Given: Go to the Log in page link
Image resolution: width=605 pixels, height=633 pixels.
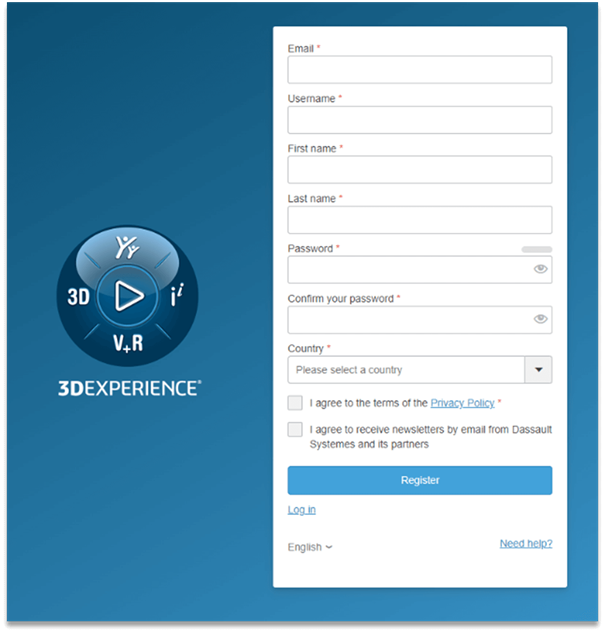Looking at the screenshot, I should coord(301,510).
